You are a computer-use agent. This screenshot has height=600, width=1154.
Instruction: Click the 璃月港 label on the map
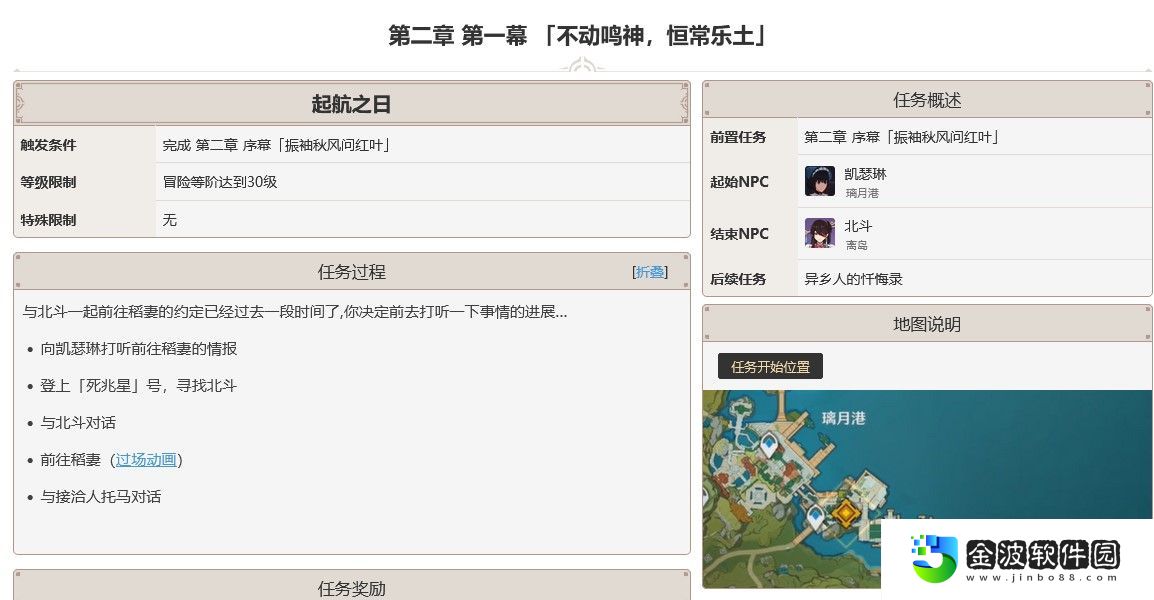coord(843,418)
